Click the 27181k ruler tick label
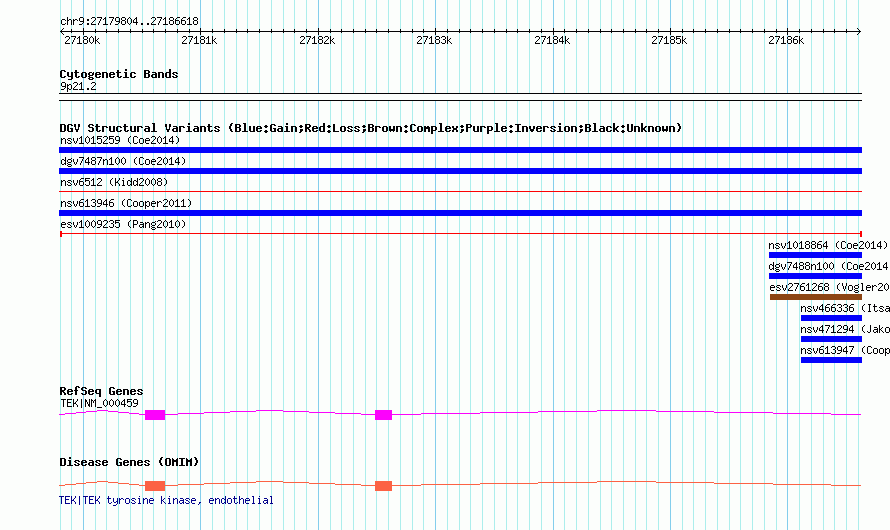Image resolution: width=890 pixels, height=530 pixels. pyautogui.click(x=199, y=40)
